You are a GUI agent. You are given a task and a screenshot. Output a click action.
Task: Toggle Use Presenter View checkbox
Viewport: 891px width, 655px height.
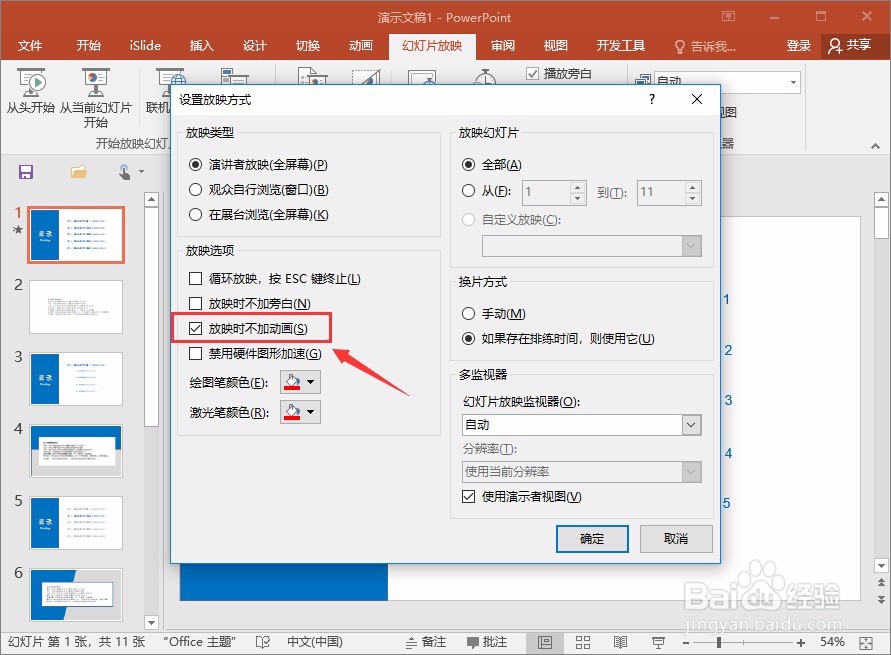[x=468, y=497]
